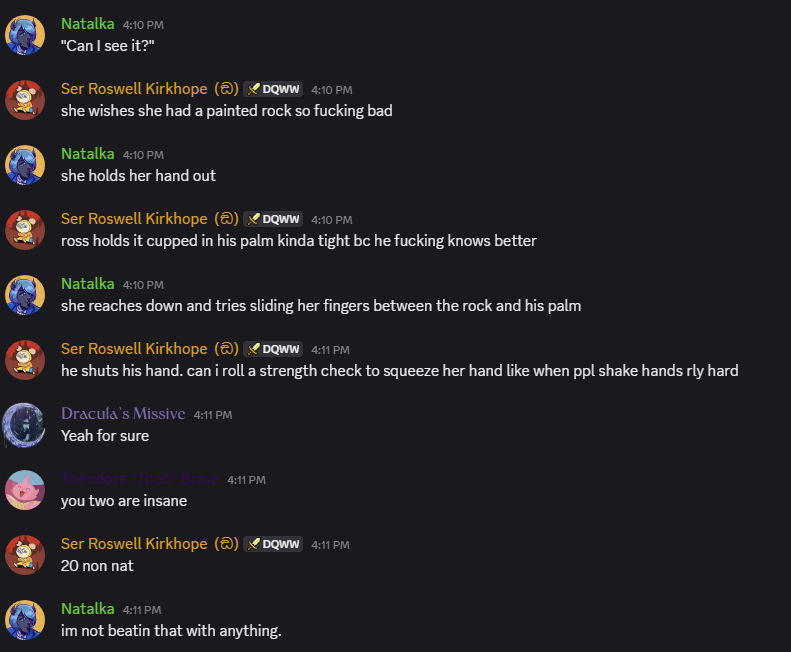Viewport: 791px width, 652px height.
Task: Click avatar beside "she holds her hand out"
Action: pos(25,165)
